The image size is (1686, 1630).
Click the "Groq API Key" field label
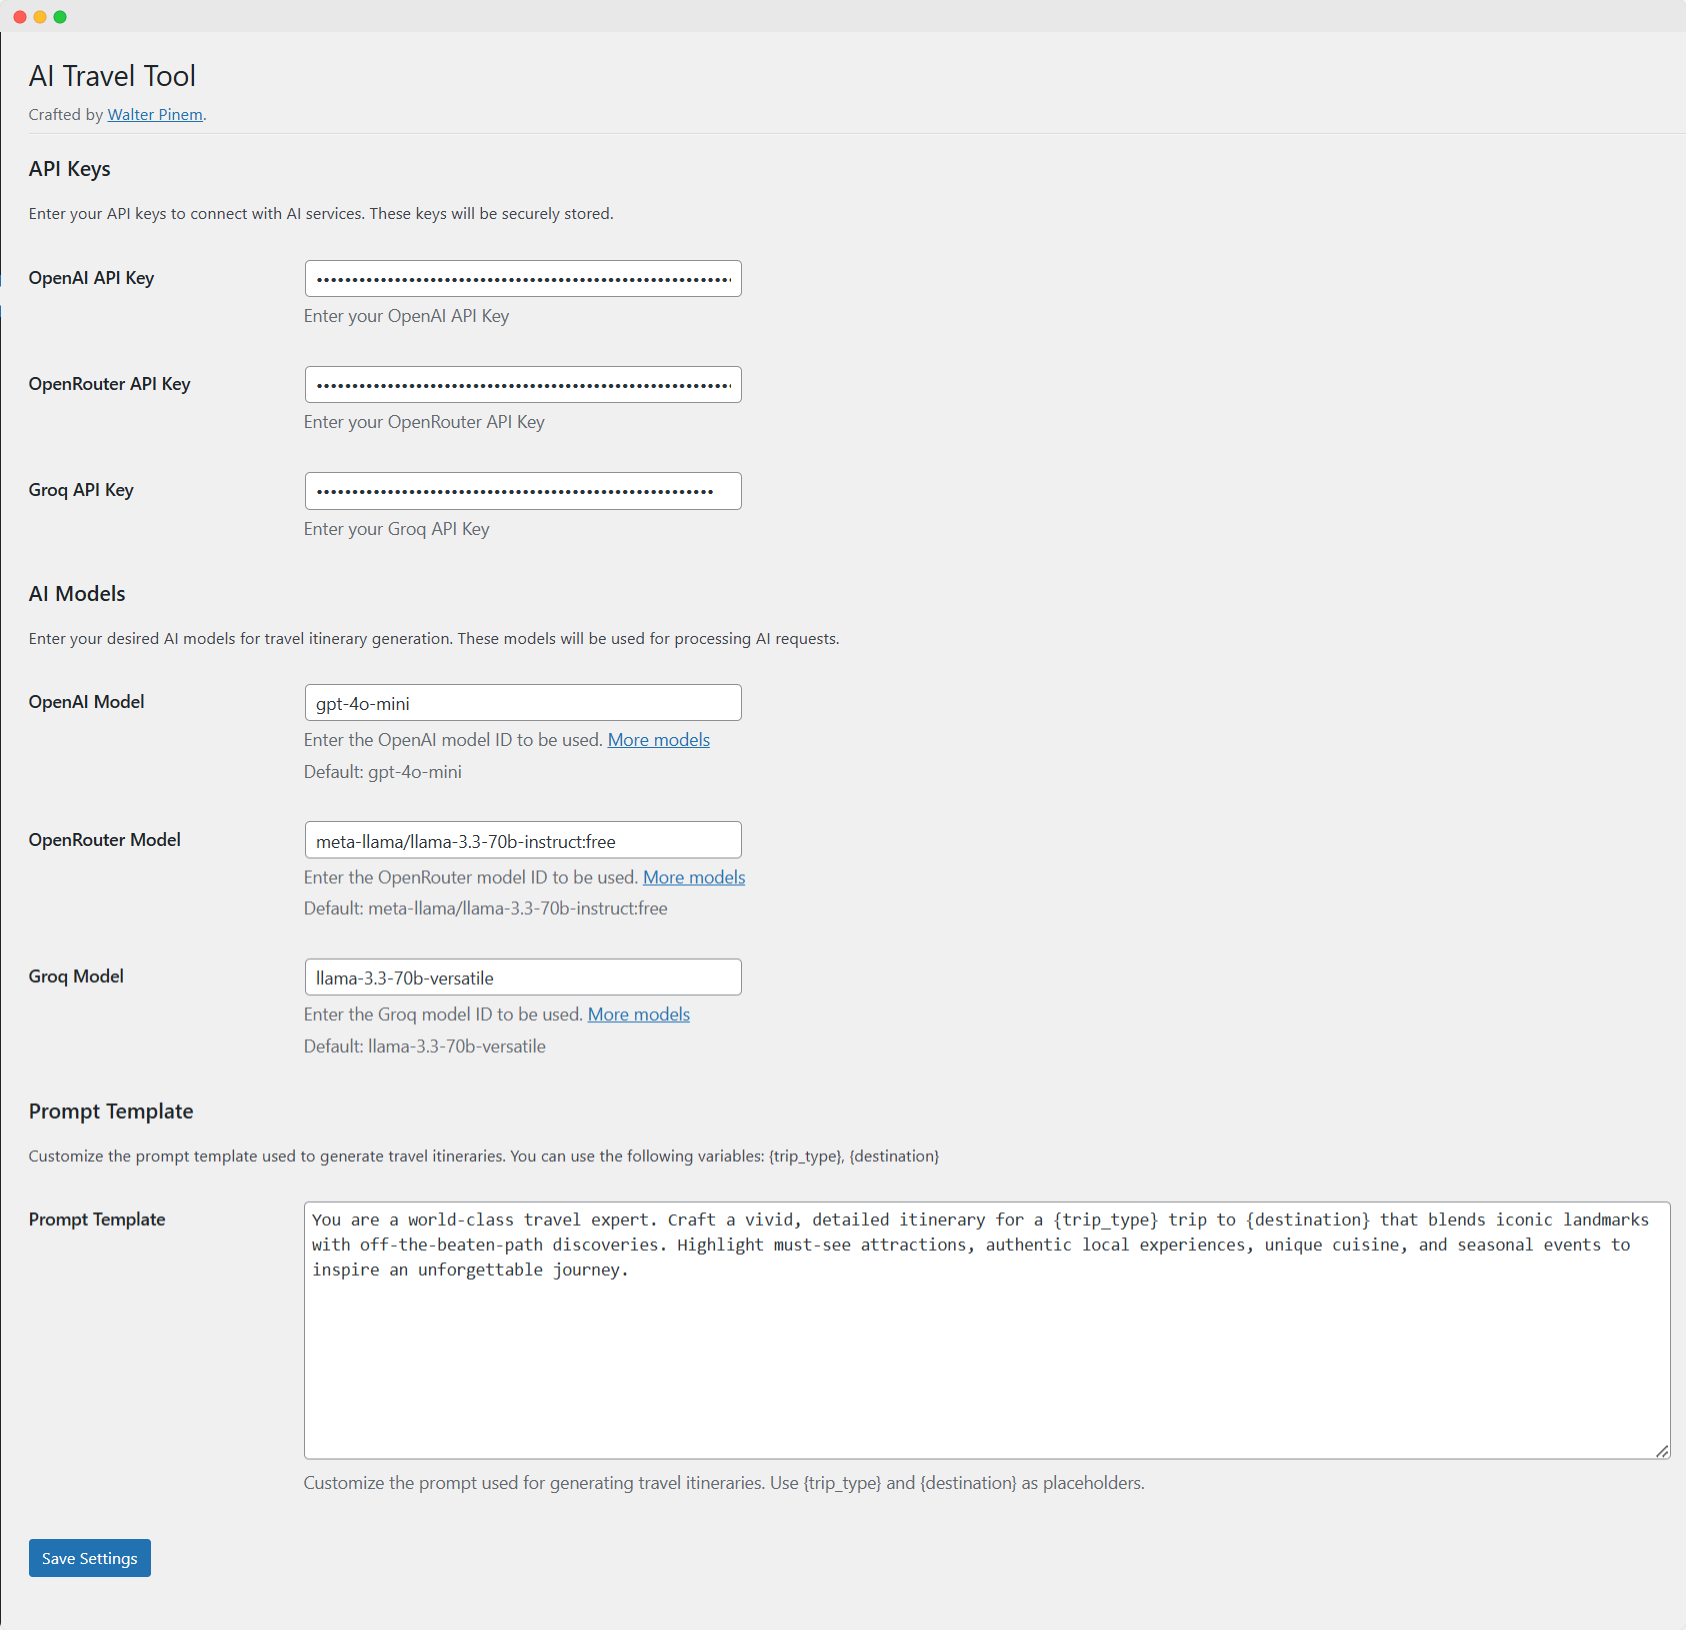[x=81, y=490]
